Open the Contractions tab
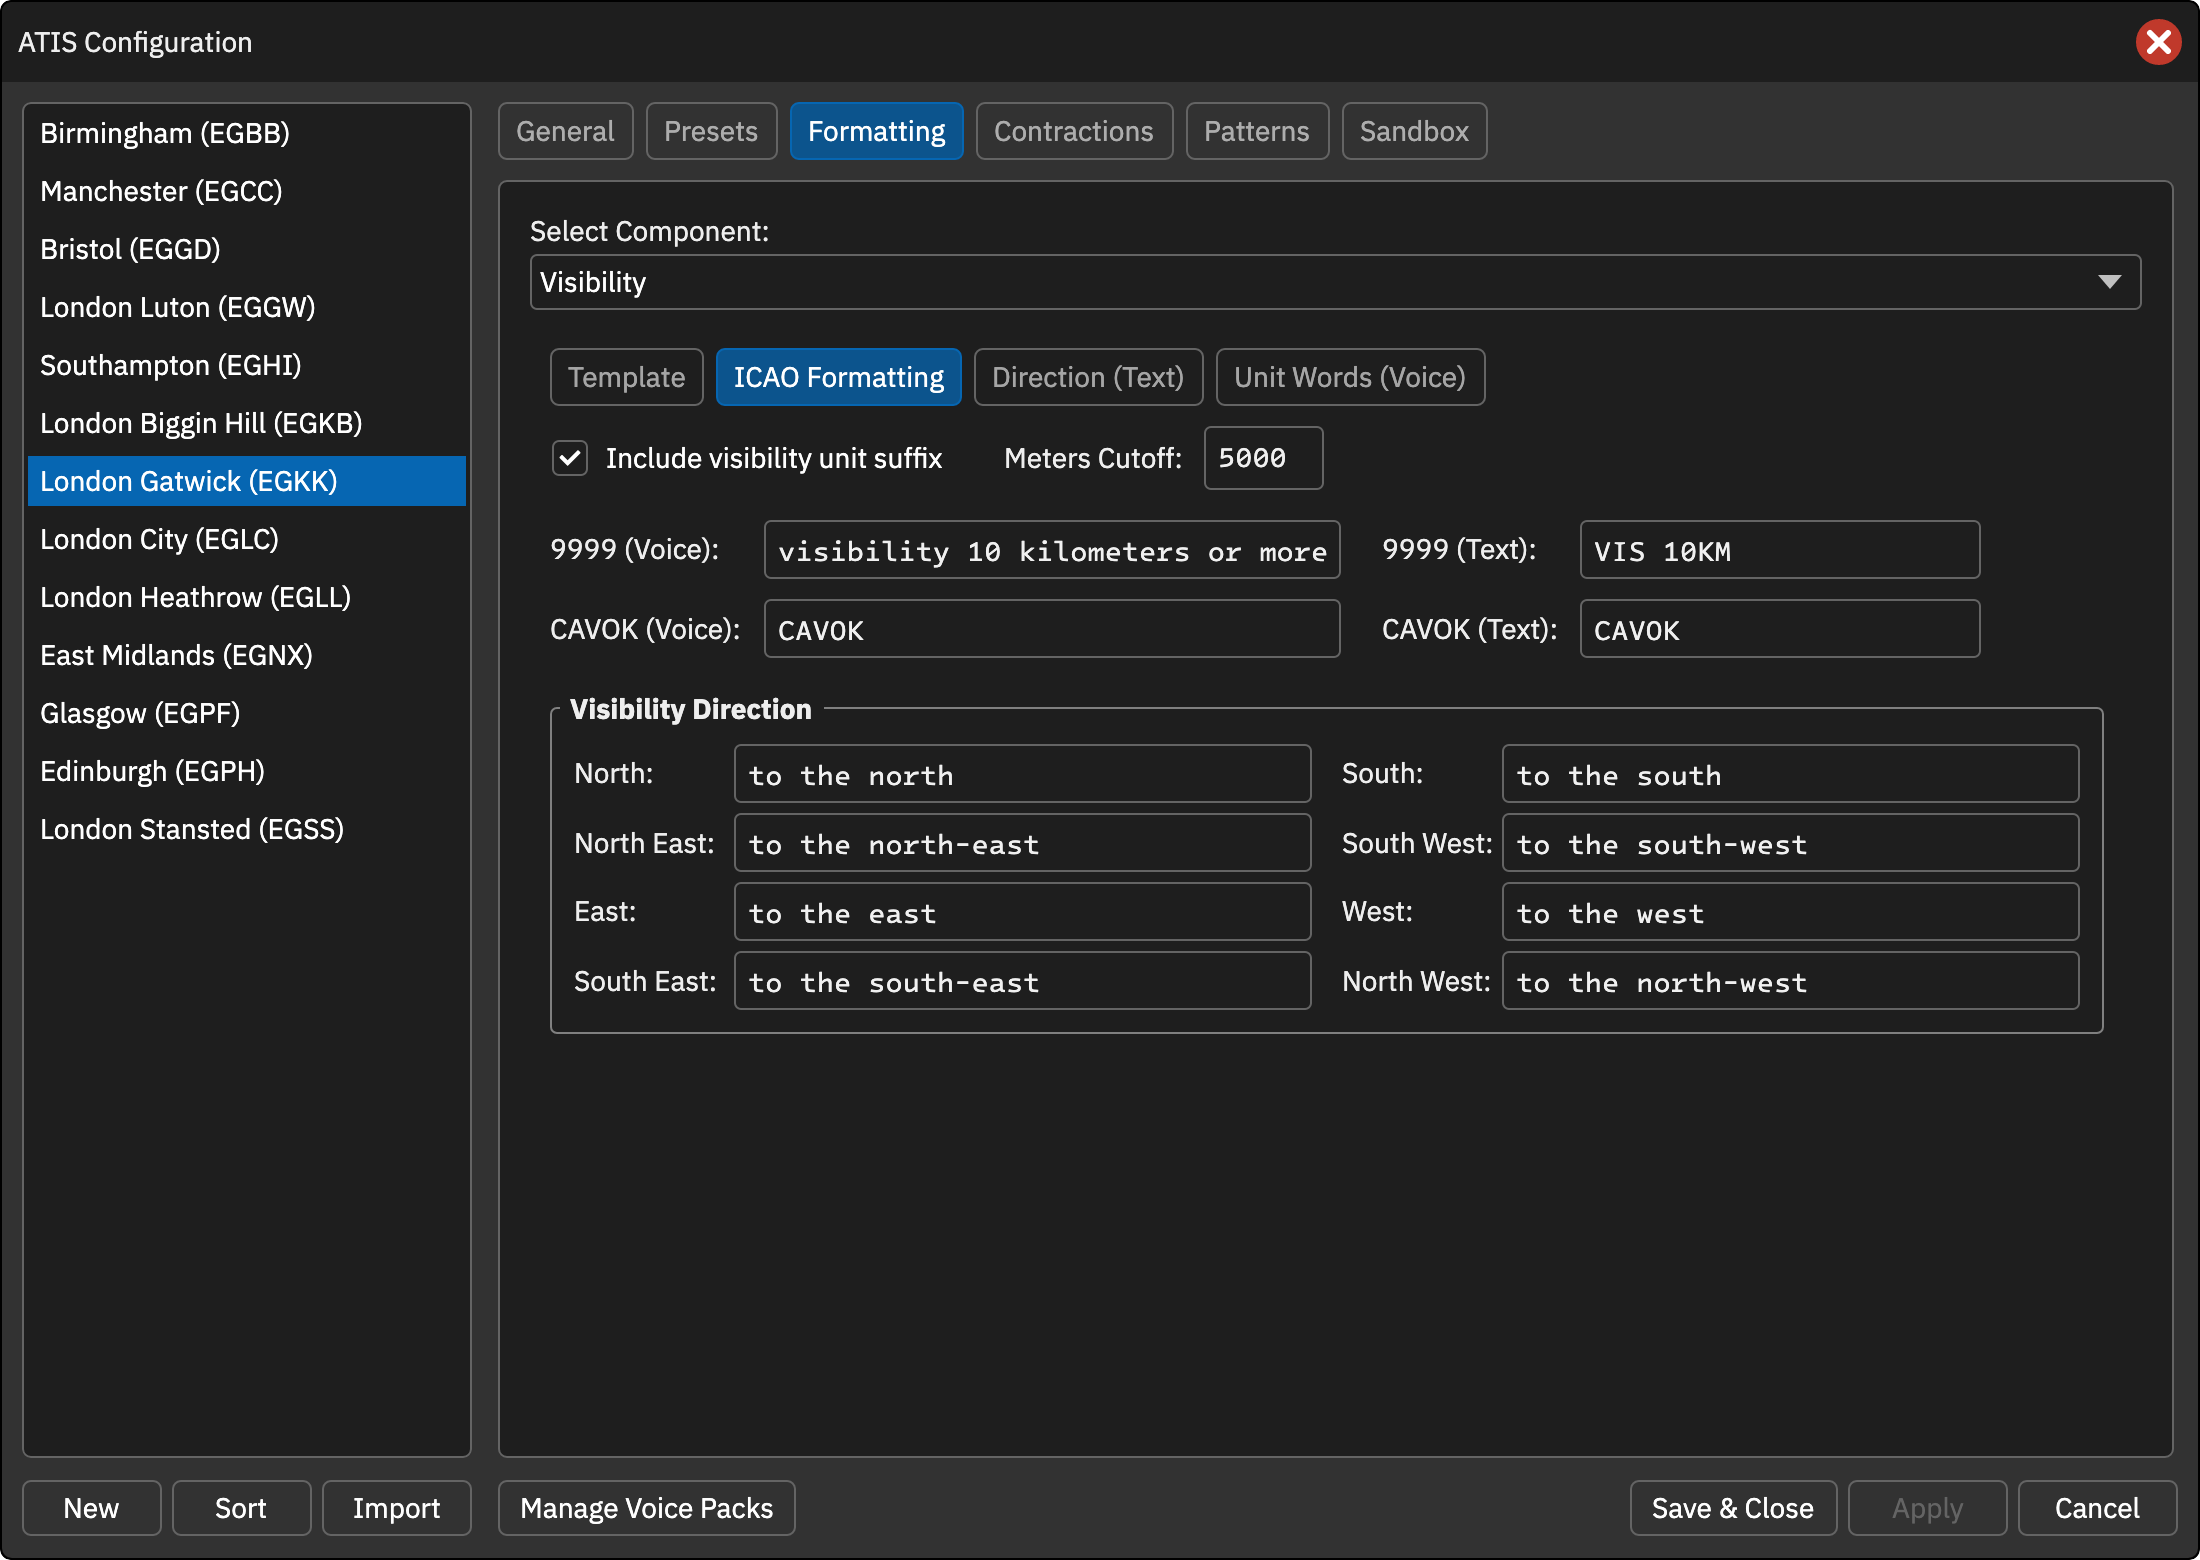This screenshot has height=1560, width=2200. point(1074,131)
